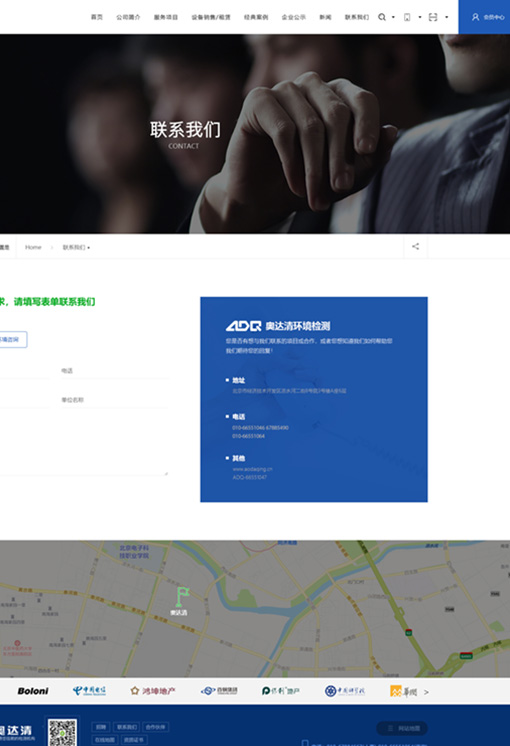Open the 鸿坤地产 partner logo
The width and height of the screenshot is (510, 746).
pyautogui.click(x=153, y=691)
